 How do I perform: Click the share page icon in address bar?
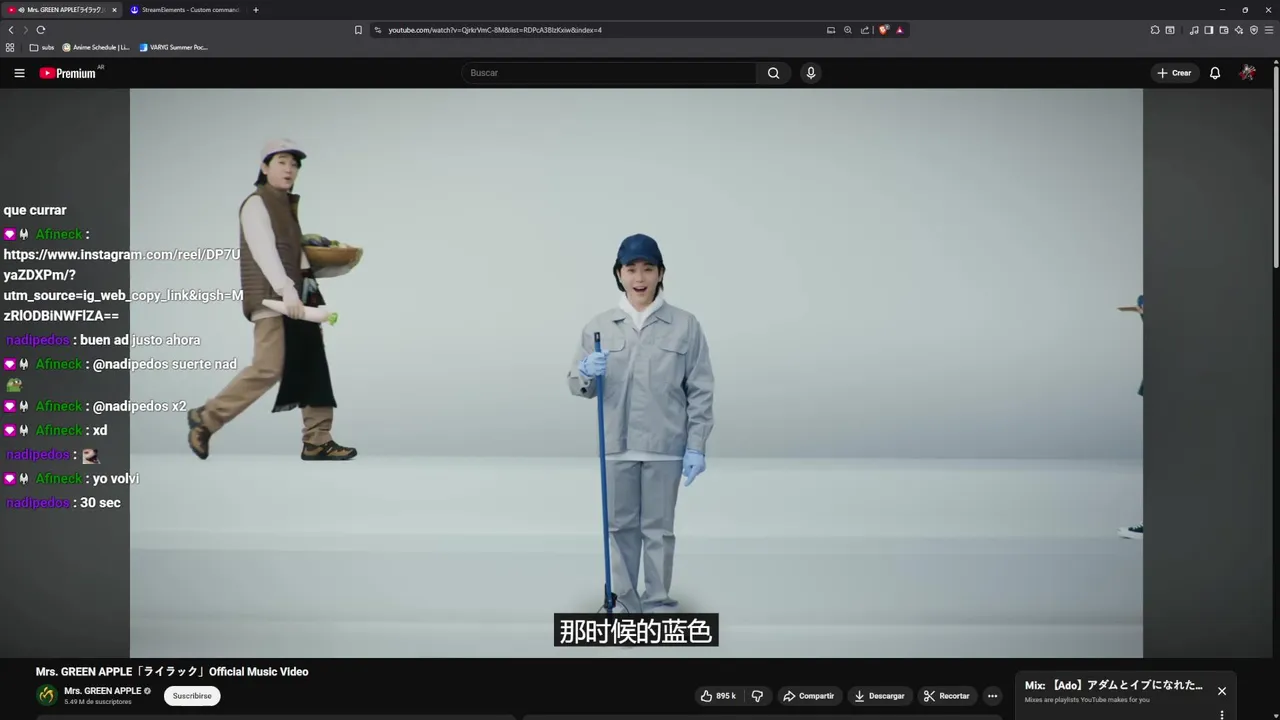click(x=865, y=30)
